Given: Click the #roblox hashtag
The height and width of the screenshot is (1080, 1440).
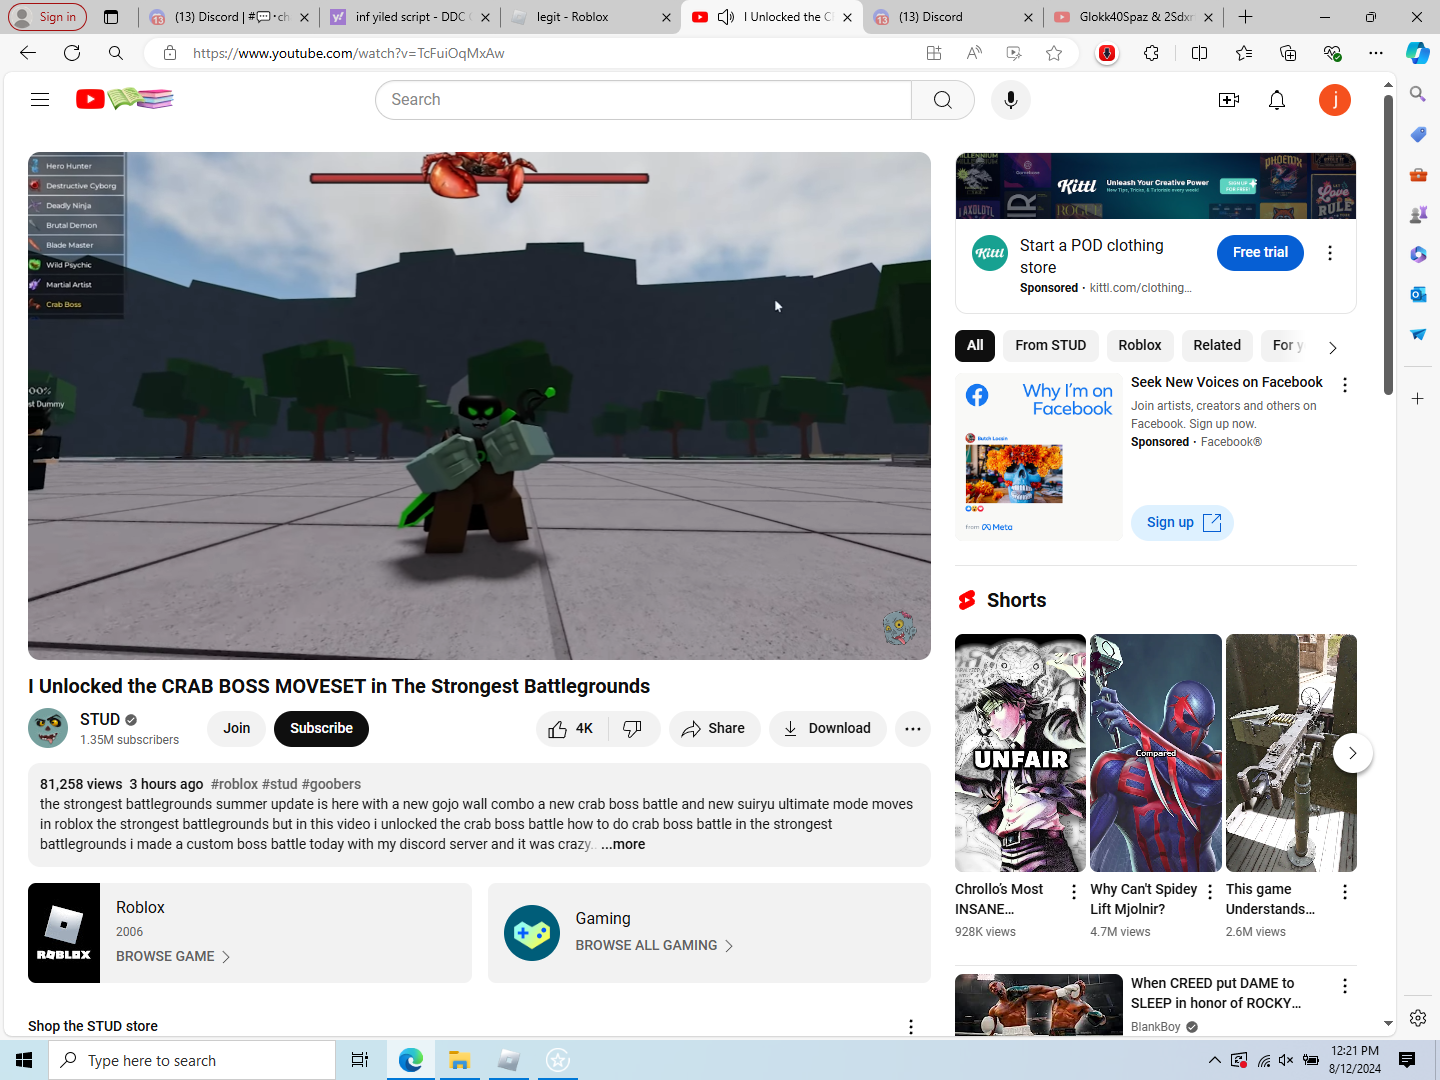Looking at the screenshot, I should click(x=234, y=784).
